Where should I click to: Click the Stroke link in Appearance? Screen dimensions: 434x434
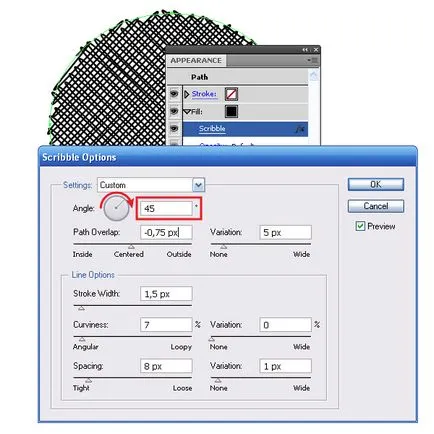click(x=204, y=94)
